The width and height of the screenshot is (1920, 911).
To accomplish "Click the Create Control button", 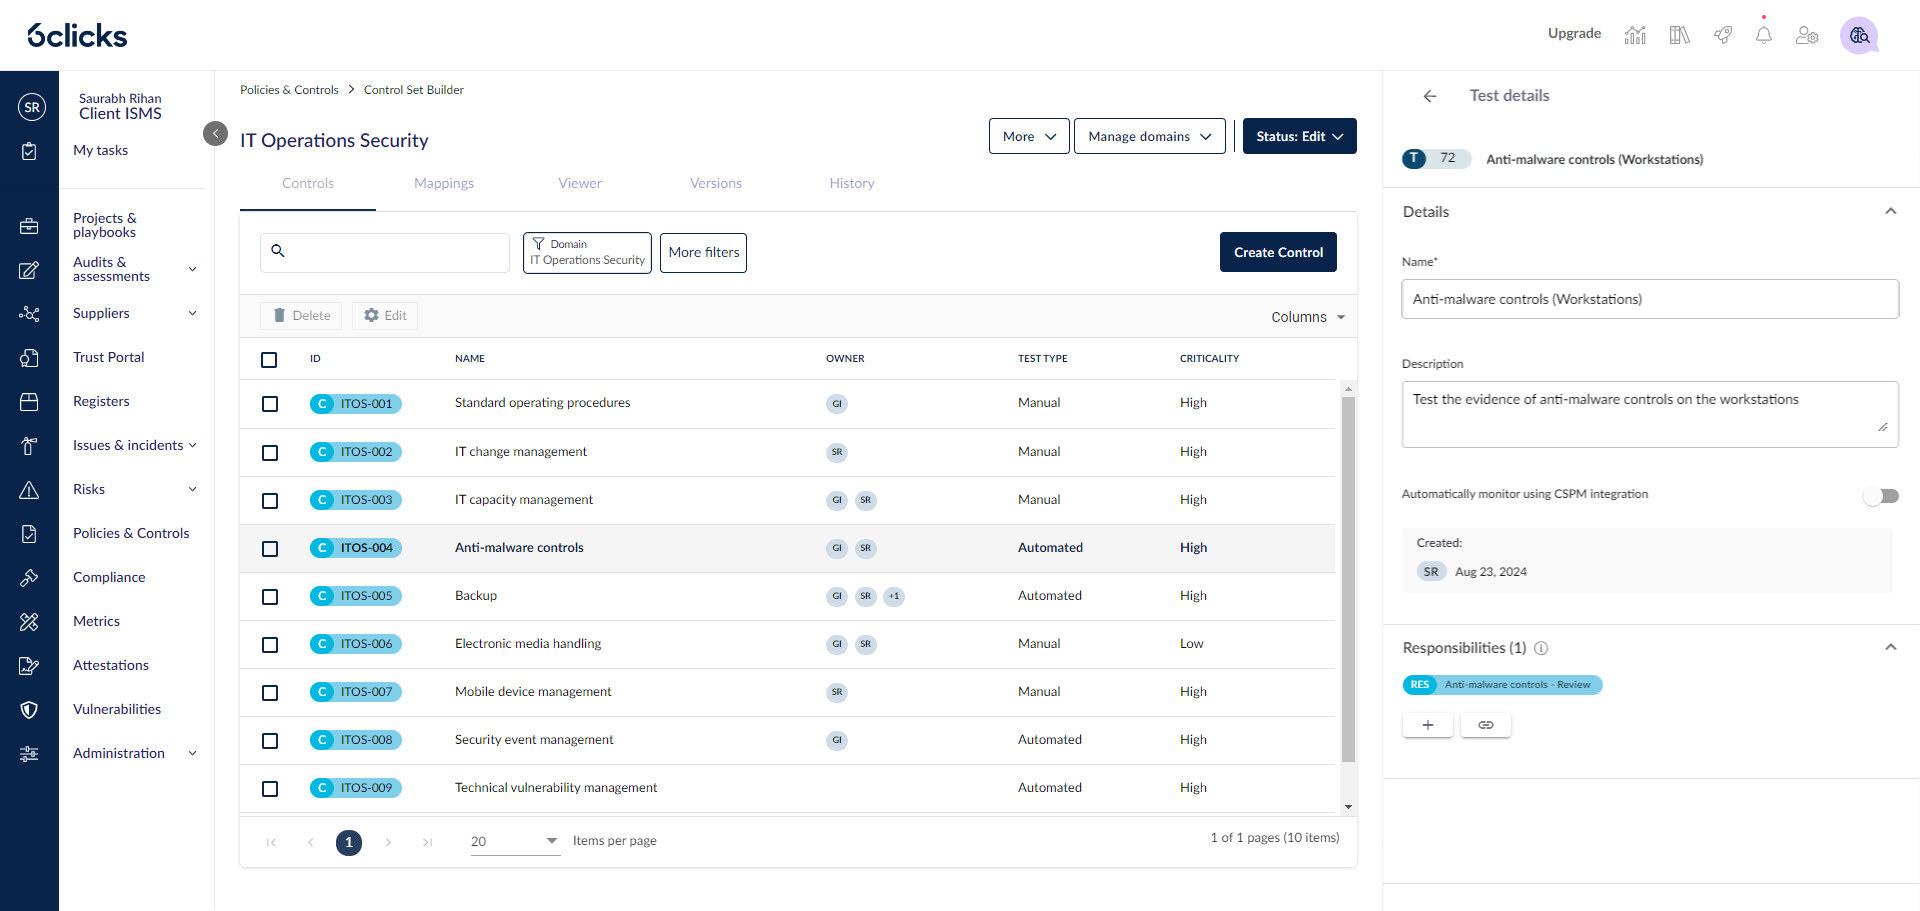I will [1278, 252].
